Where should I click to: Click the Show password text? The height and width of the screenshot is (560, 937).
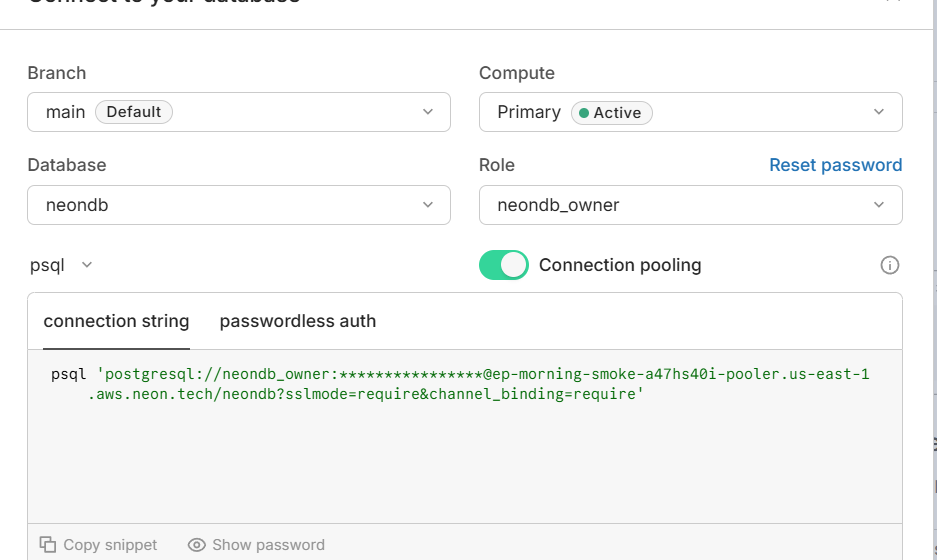click(x=268, y=545)
